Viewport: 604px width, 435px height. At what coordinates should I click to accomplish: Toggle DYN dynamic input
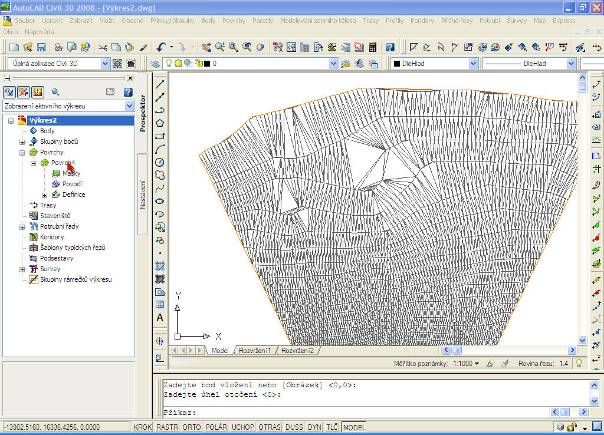coord(315,427)
